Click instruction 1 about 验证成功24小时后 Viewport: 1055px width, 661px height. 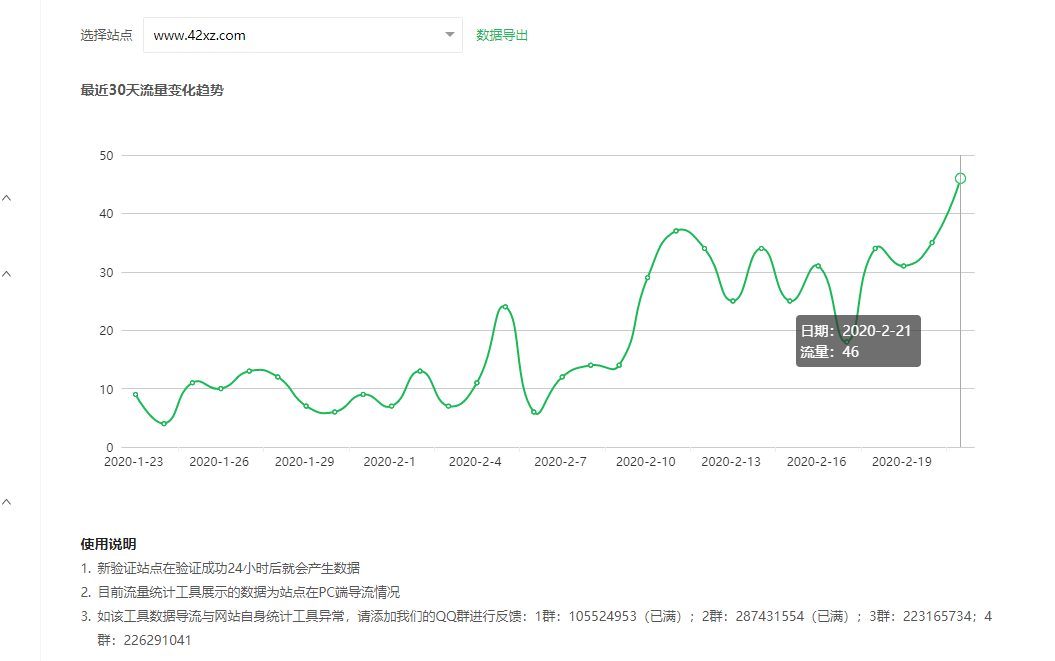pos(220,568)
